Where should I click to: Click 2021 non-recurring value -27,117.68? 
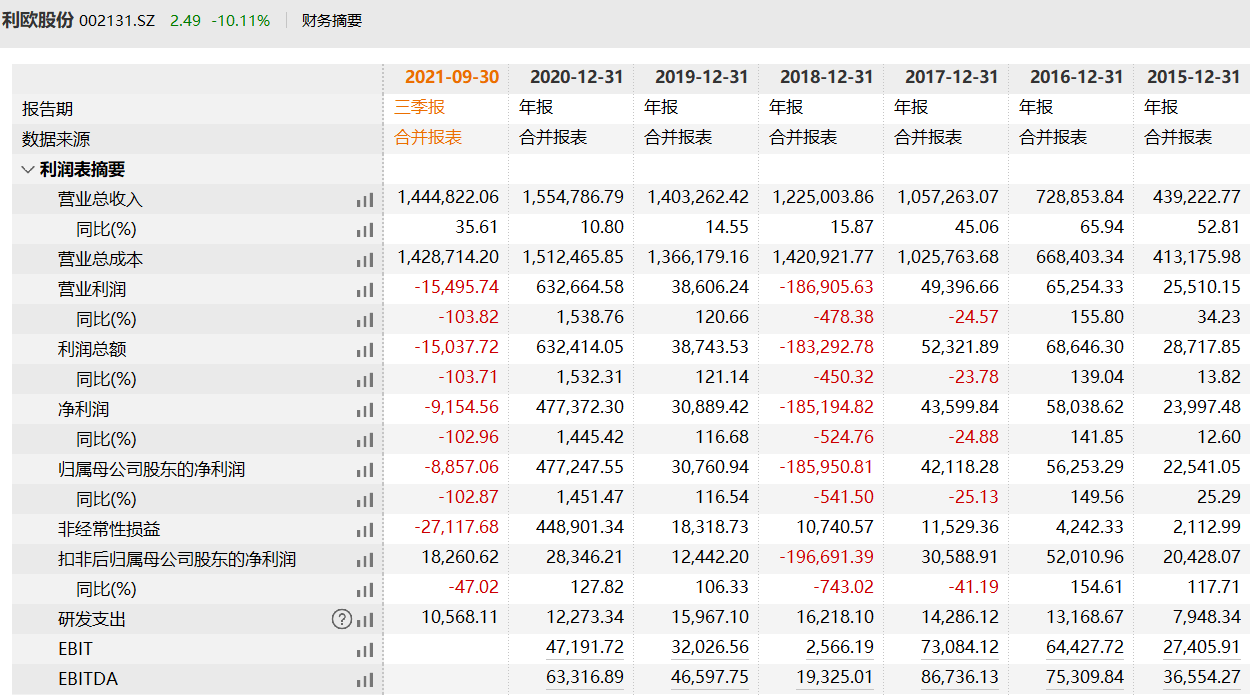pyautogui.click(x=457, y=528)
